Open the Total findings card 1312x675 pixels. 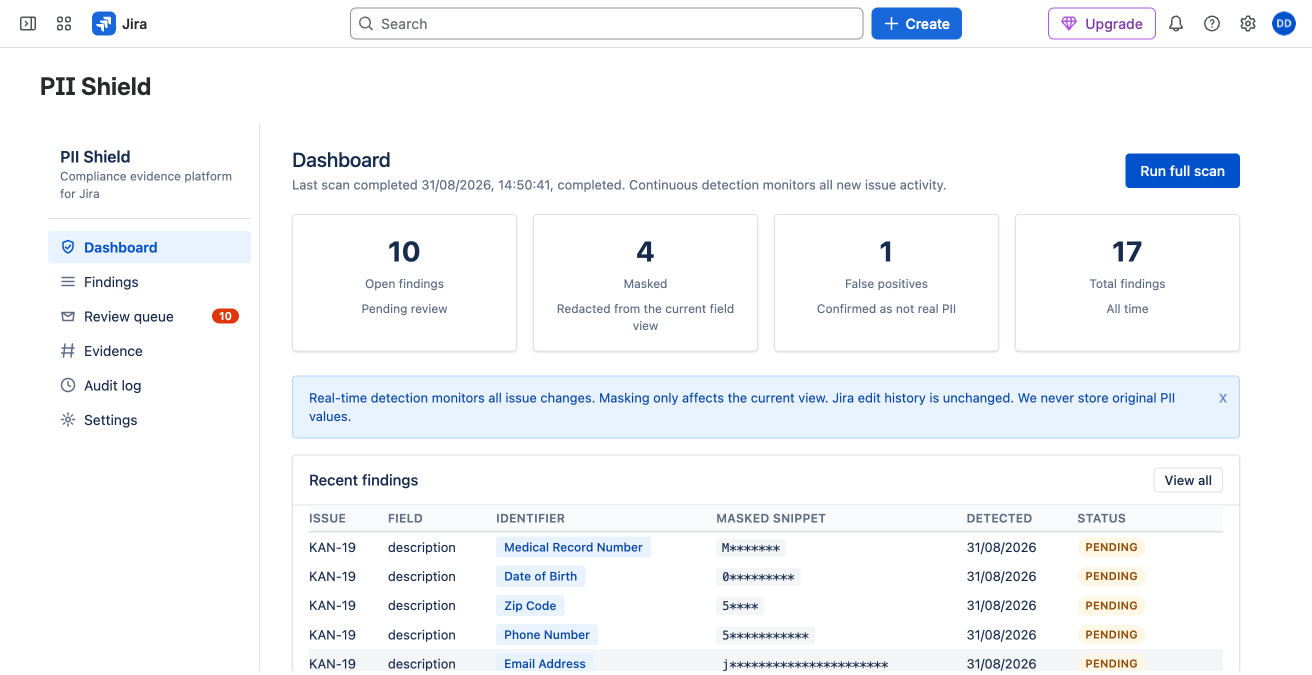[x=1127, y=283]
